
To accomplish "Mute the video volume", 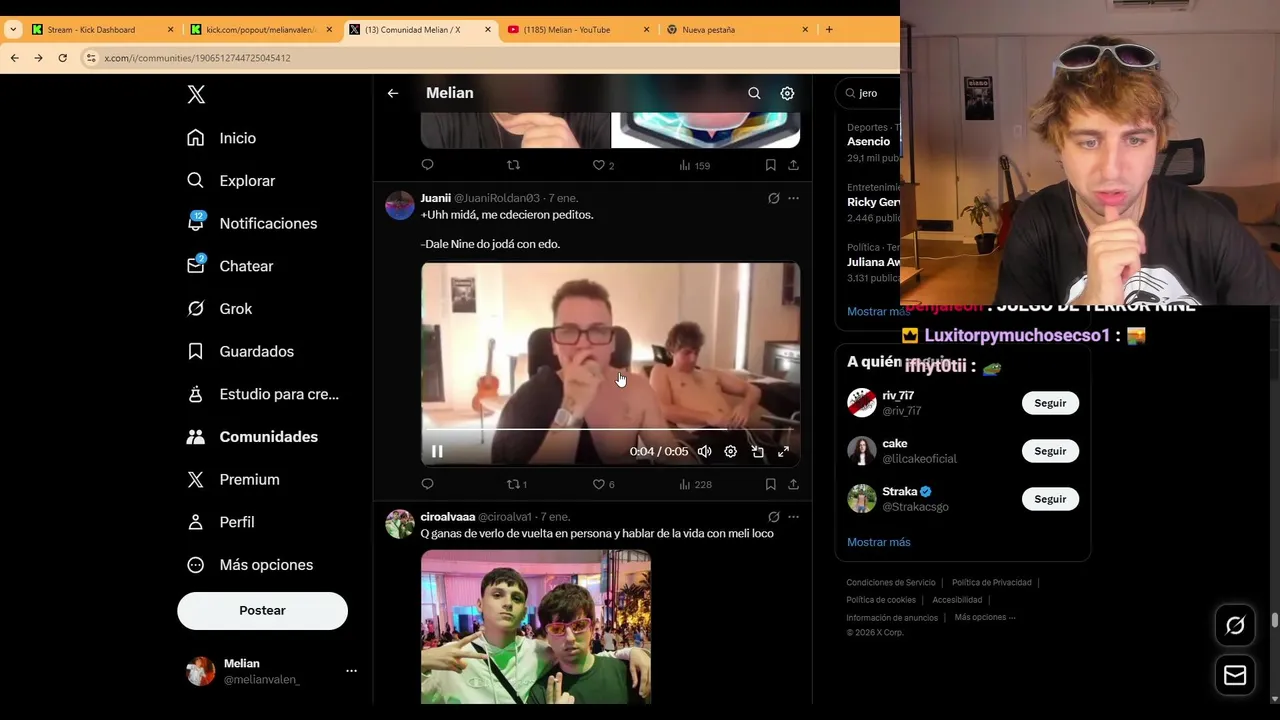I will click(x=704, y=451).
